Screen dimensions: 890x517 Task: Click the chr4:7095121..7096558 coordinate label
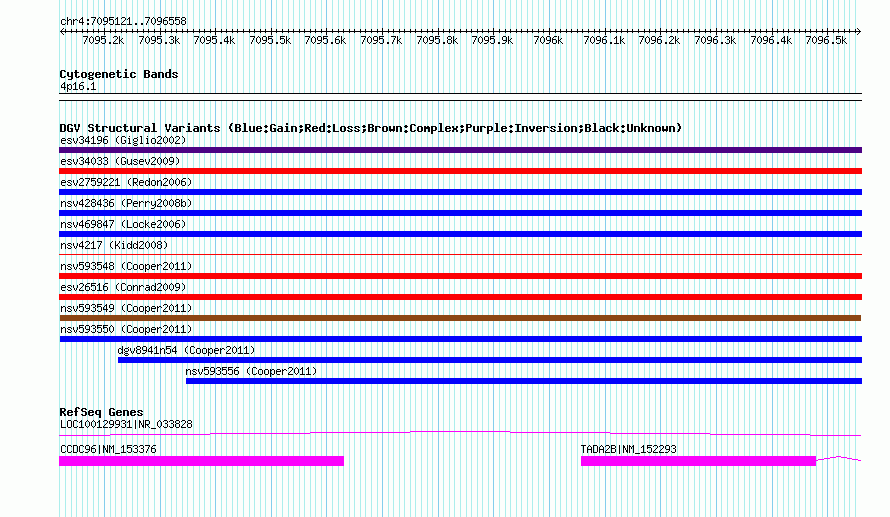[x=123, y=22]
